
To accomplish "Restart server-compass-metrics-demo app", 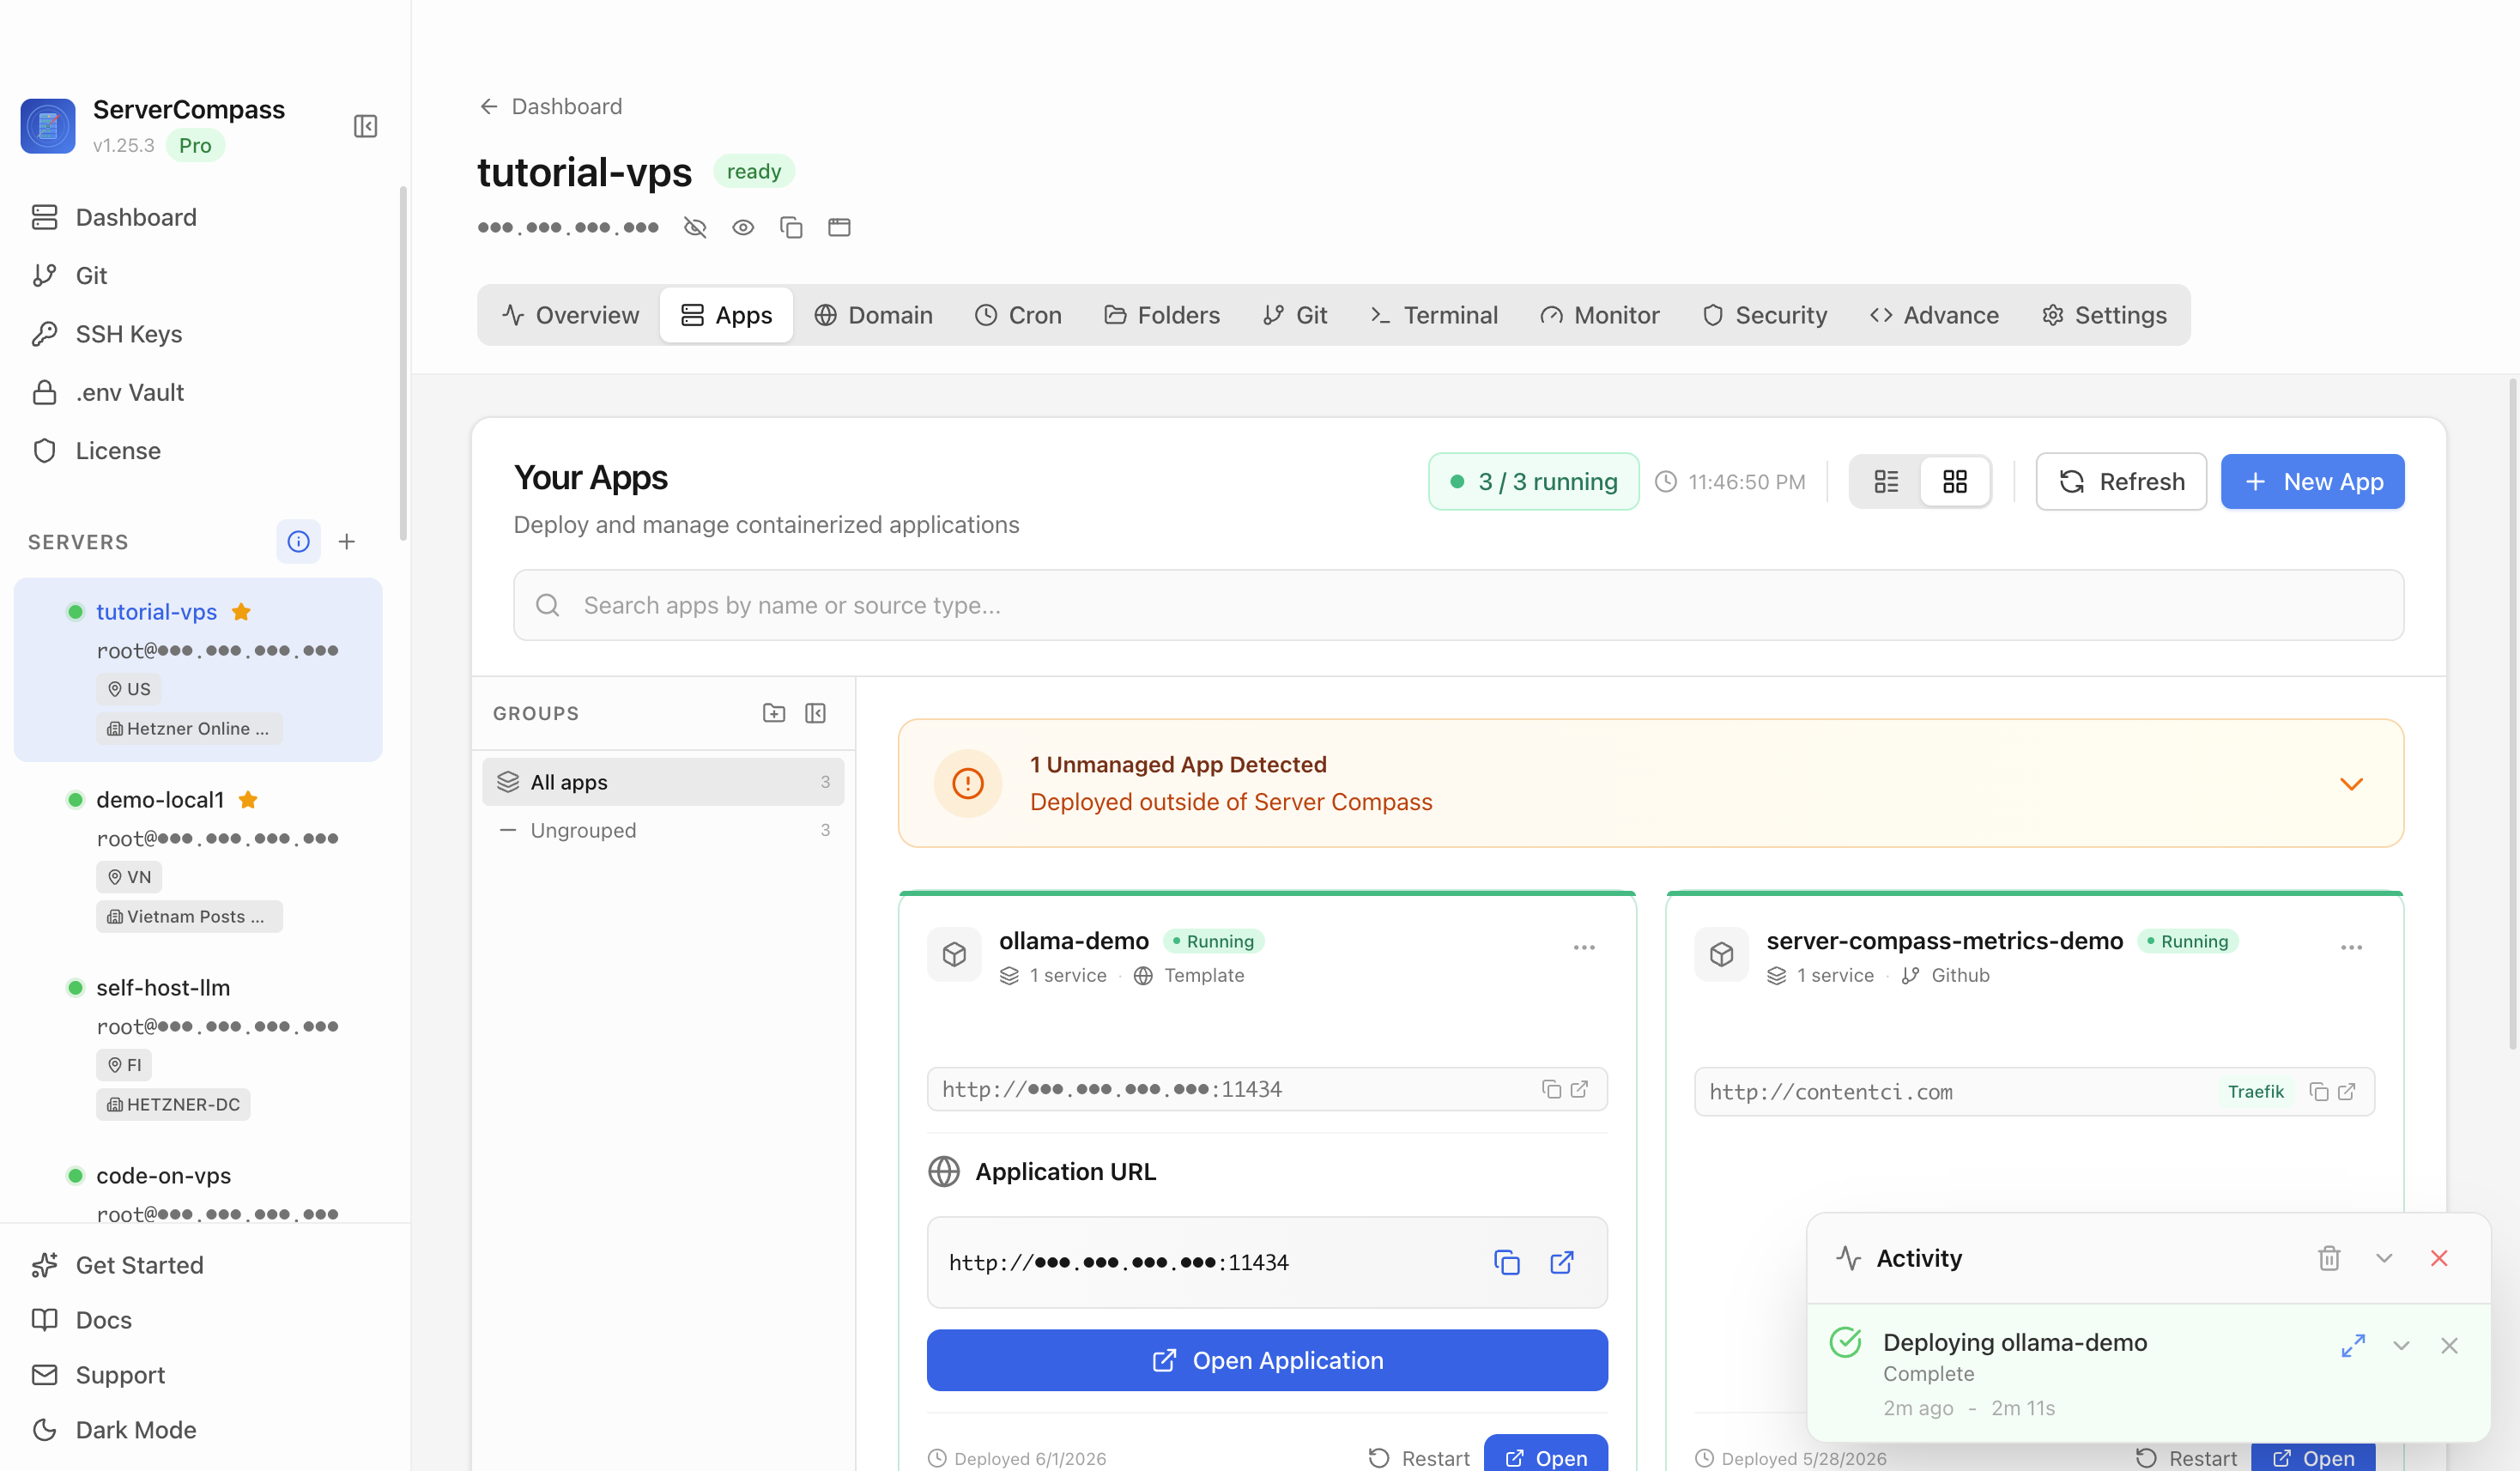I will pos(2186,1458).
